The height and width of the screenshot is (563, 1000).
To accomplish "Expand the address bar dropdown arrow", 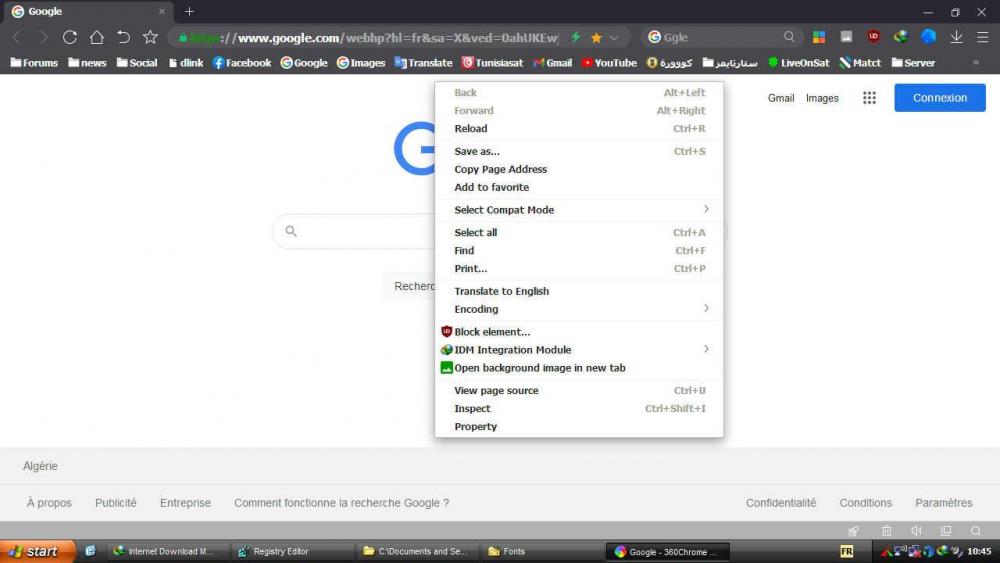I will point(614,38).
